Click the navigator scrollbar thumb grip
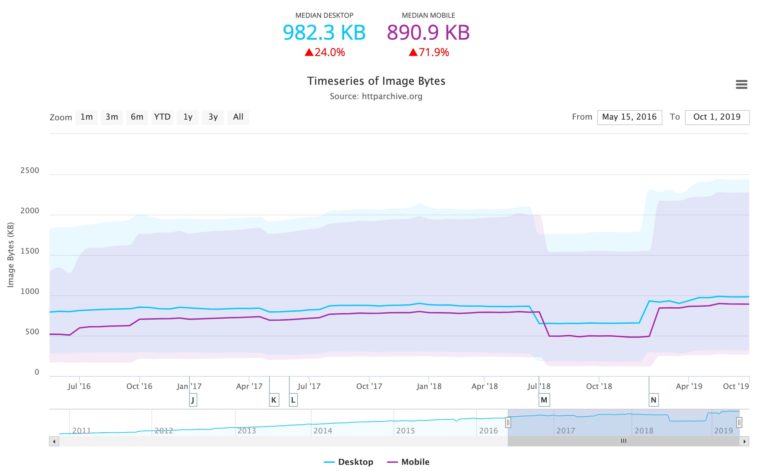768x471 pixels. (623, 440)
